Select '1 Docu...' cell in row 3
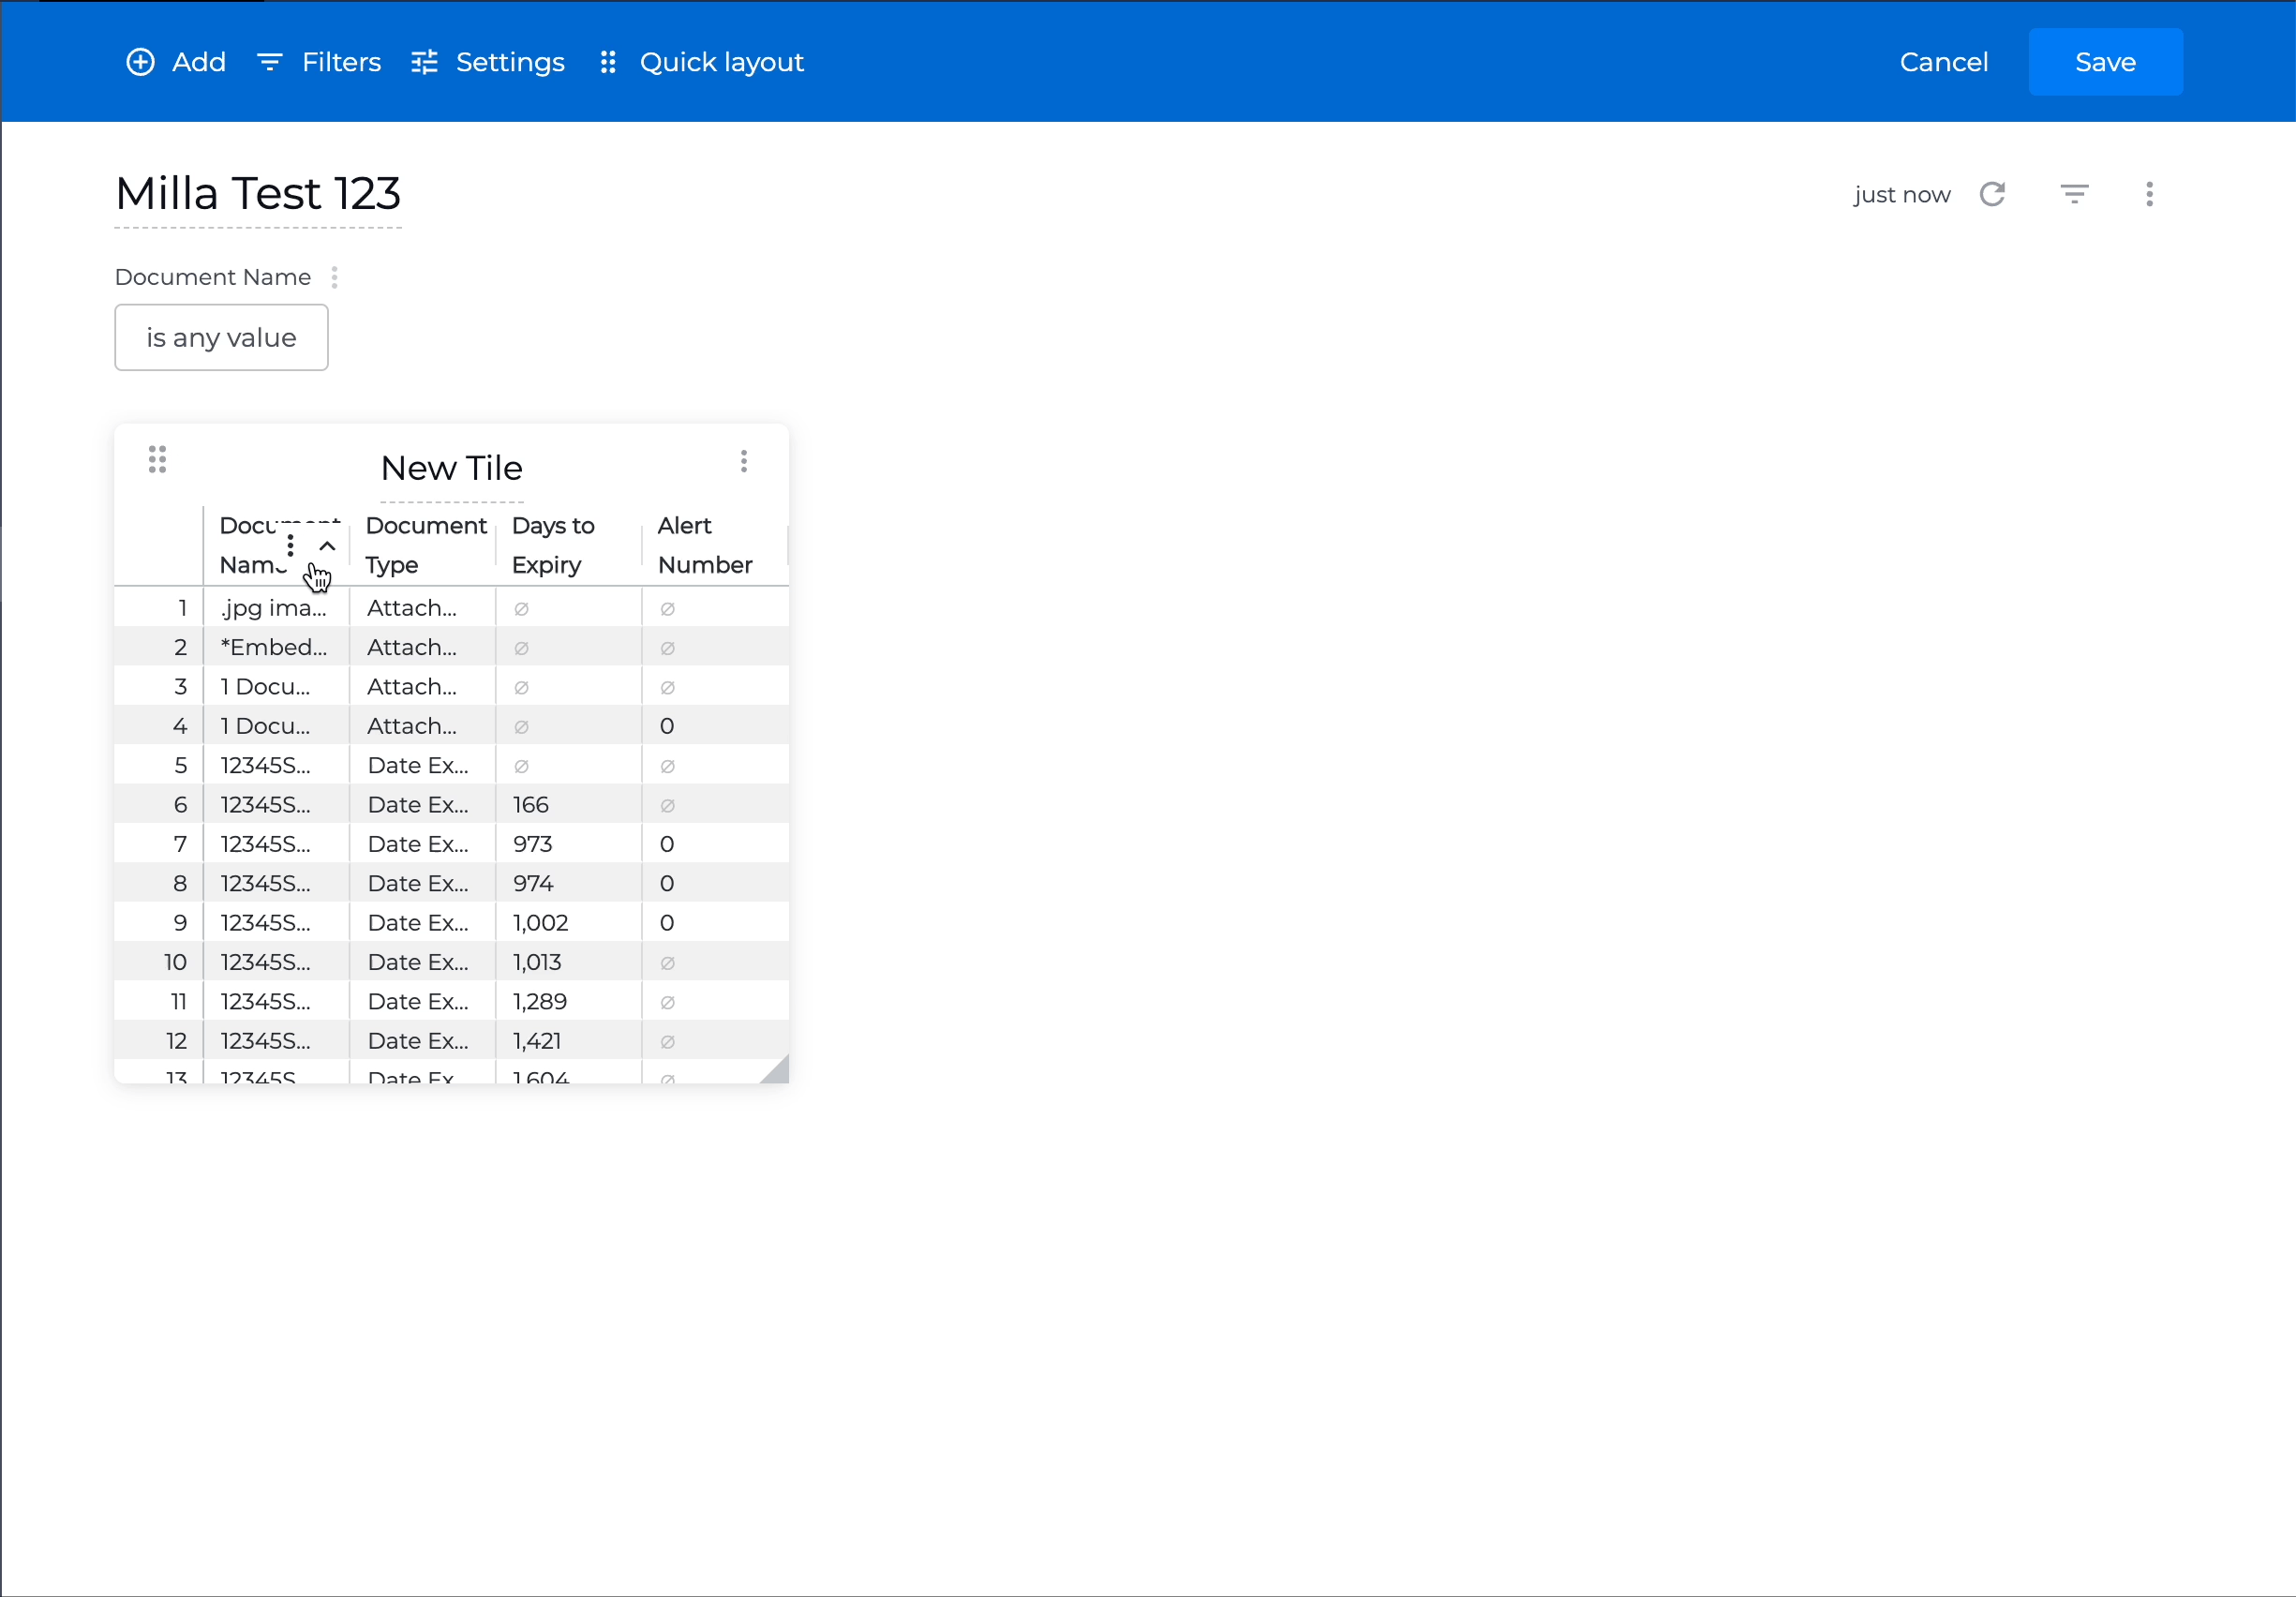 (276, 687)
